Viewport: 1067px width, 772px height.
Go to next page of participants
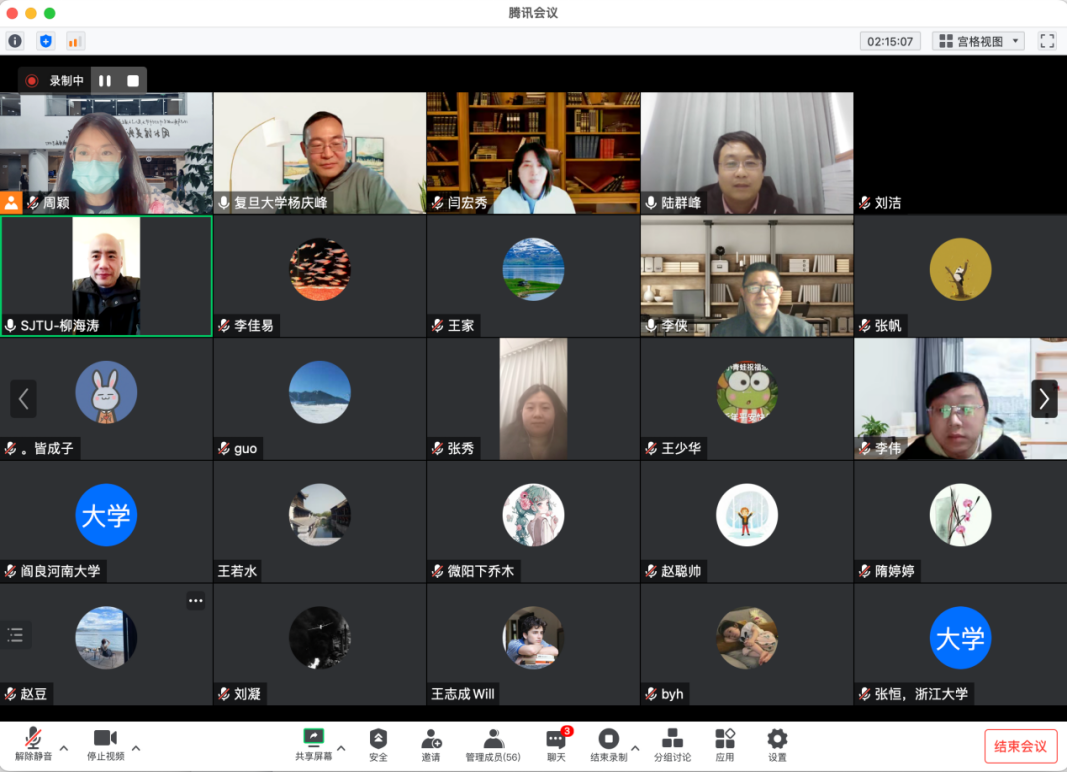tap(1044, 399)
